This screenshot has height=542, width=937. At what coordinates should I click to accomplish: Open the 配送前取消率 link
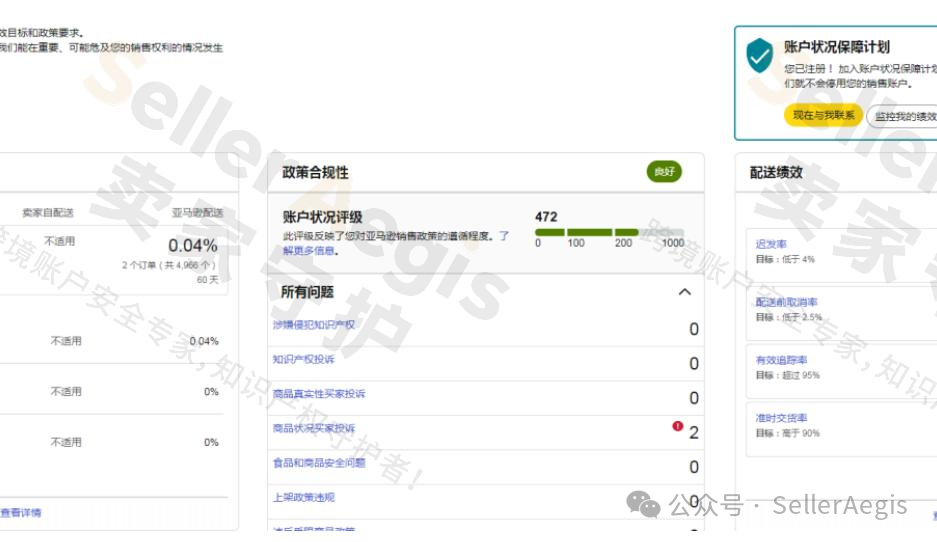click(x=786, y=302)
